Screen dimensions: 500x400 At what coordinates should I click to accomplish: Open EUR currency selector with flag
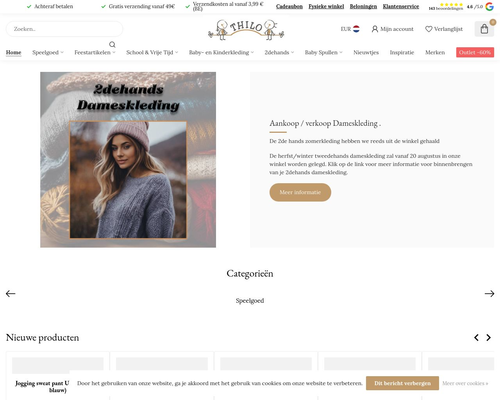(350, 29)
